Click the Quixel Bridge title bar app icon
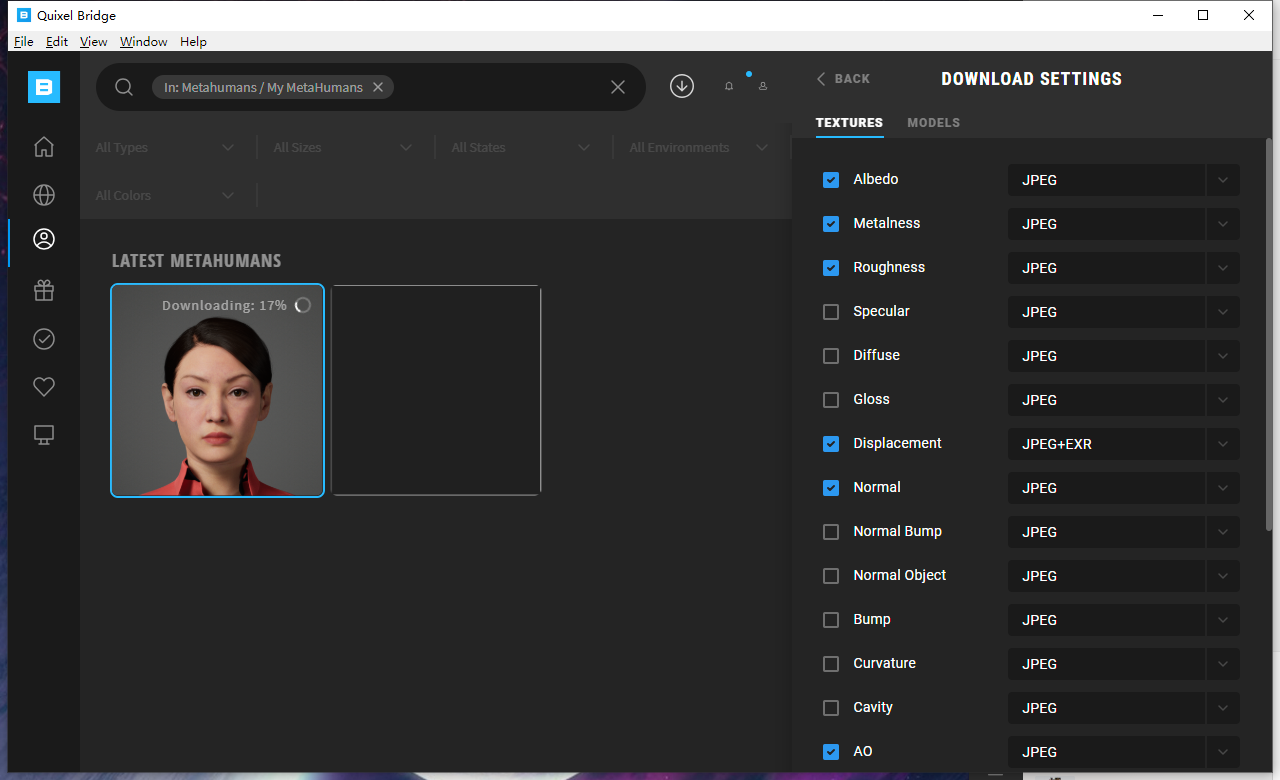1280x780 pixels. 25,15
